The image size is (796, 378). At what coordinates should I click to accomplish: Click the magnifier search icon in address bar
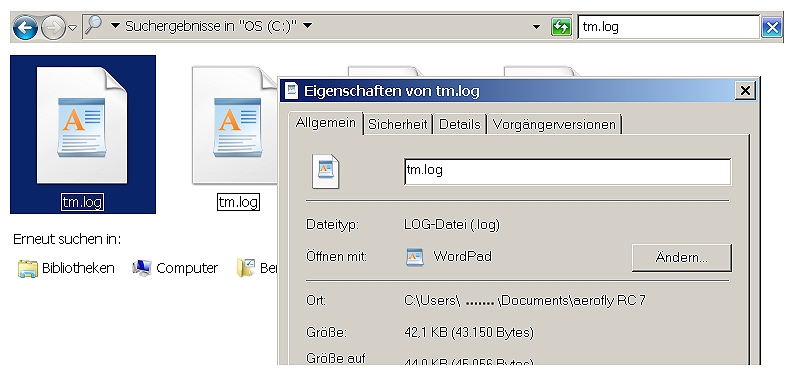coord(94,25)
